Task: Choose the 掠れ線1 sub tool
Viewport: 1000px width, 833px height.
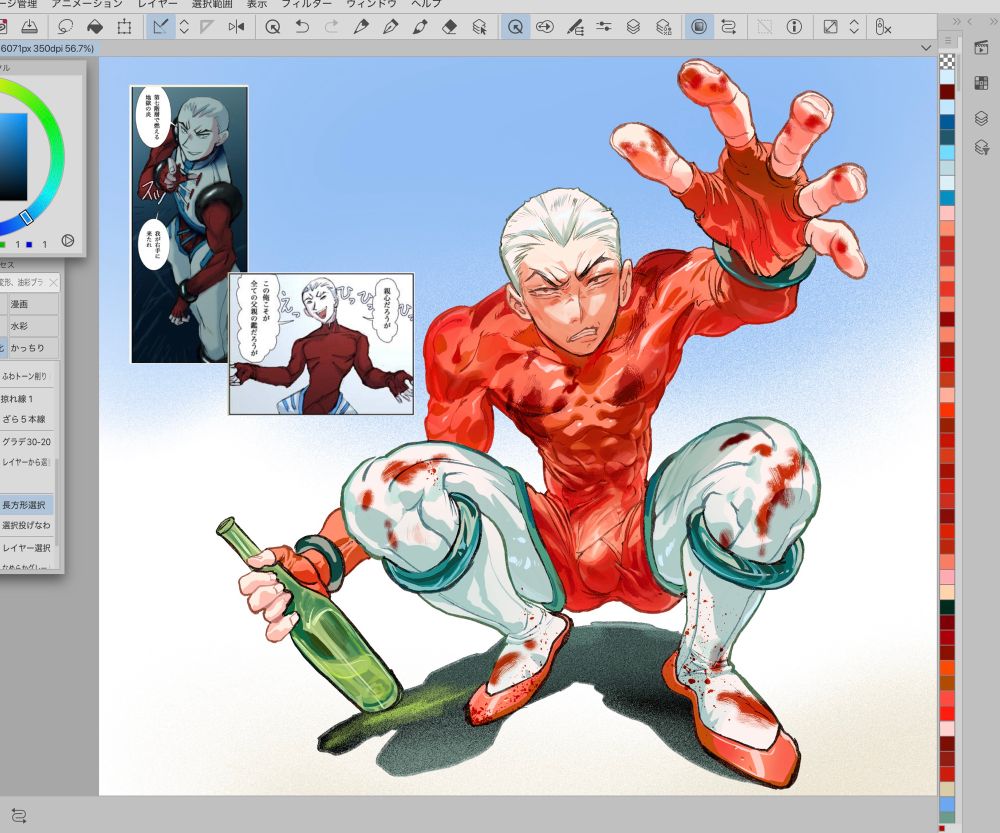Action: (27, 399)
